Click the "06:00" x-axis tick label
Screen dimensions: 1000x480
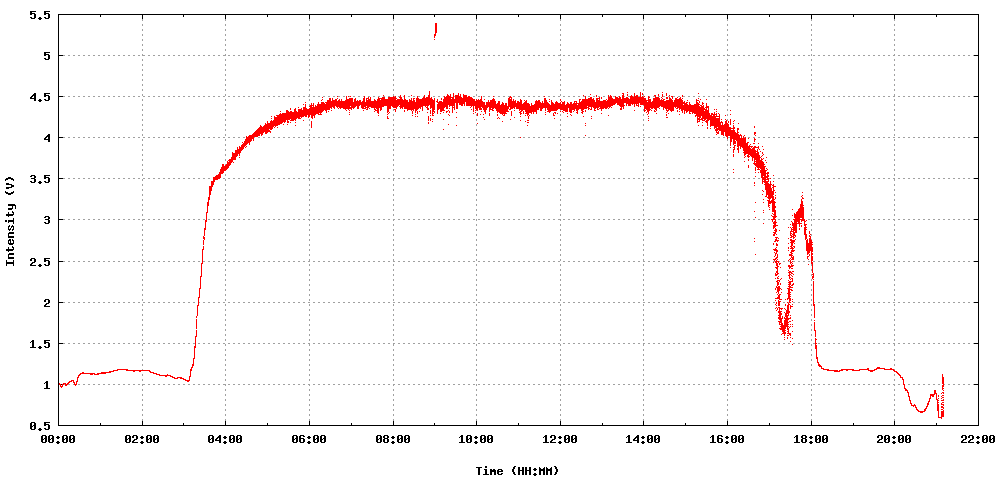(309, 439)
